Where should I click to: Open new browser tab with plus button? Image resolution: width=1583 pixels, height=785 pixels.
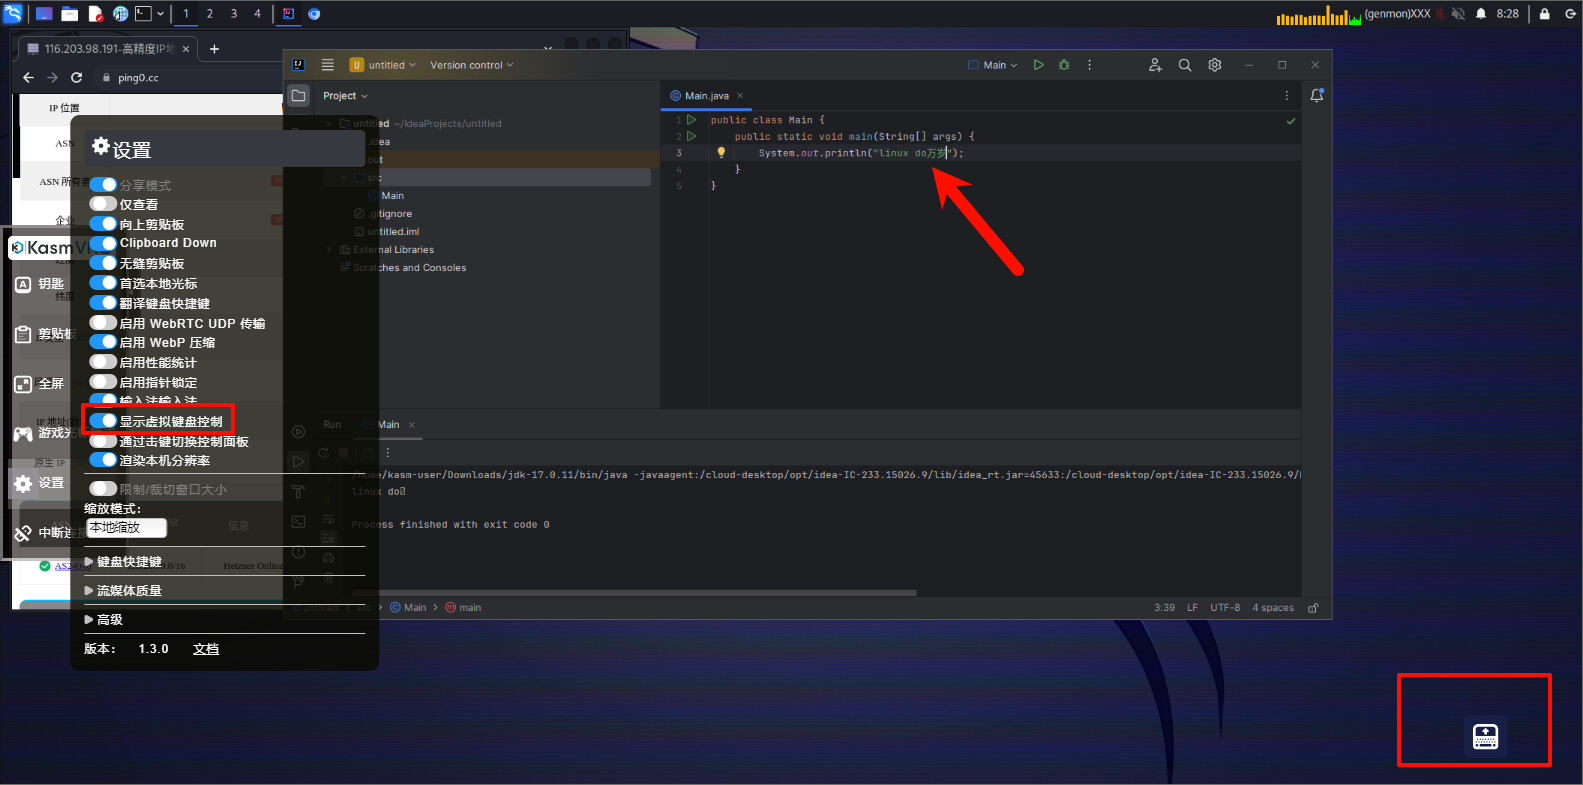[214, 48]
